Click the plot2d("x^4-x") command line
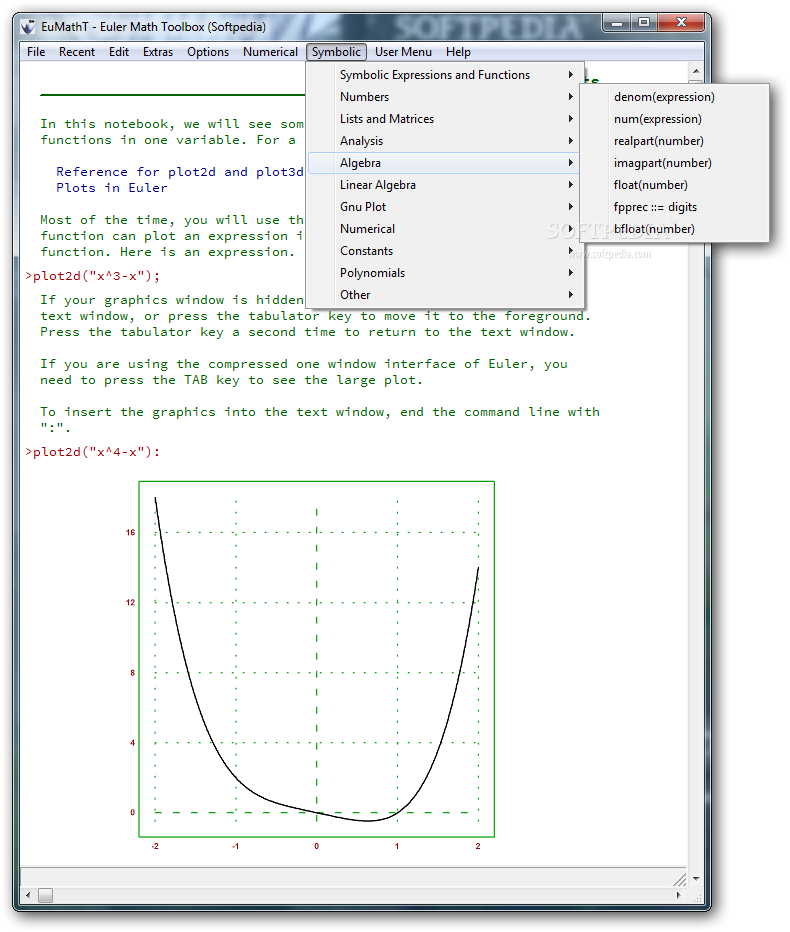The image size is (790, 932). click(93, 452)
